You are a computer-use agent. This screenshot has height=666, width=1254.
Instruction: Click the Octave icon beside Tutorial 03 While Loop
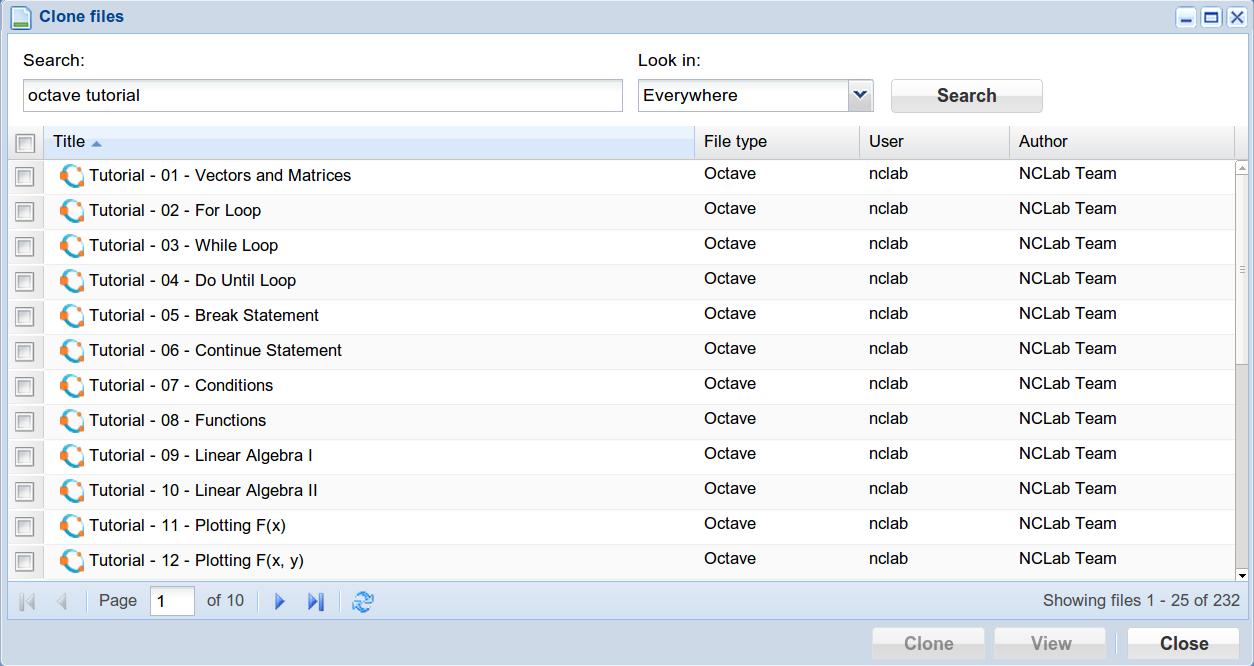pyautogui.click(x=72, y=246)
